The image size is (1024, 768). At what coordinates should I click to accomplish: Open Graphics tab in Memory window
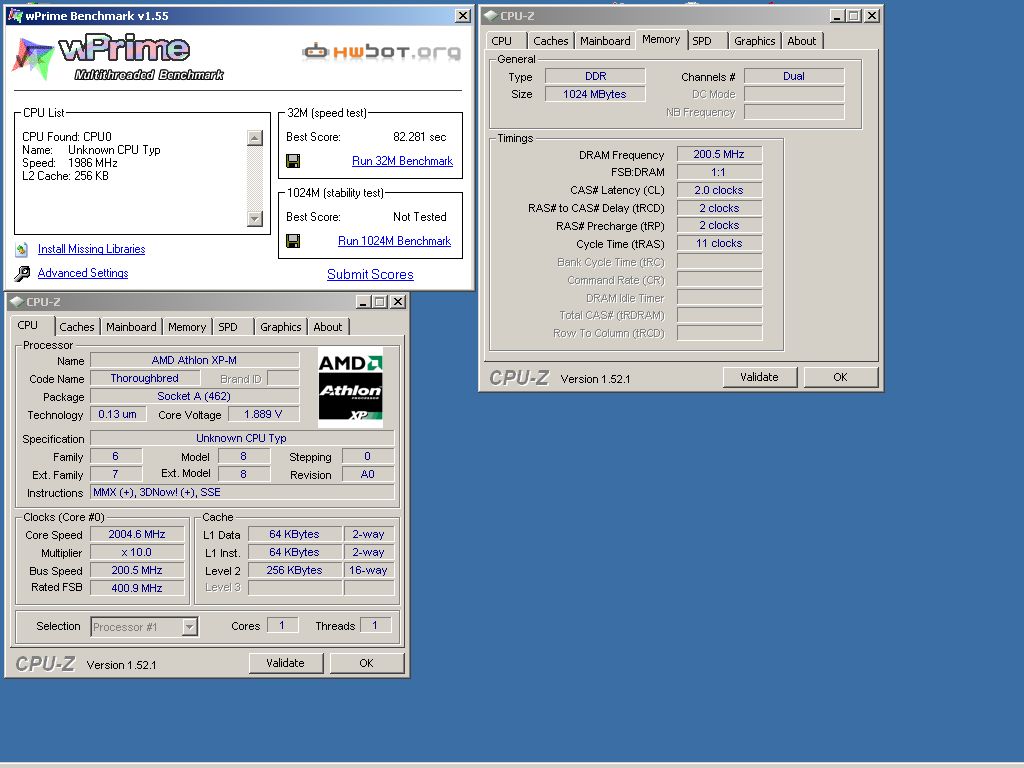(x=754, y=40)
